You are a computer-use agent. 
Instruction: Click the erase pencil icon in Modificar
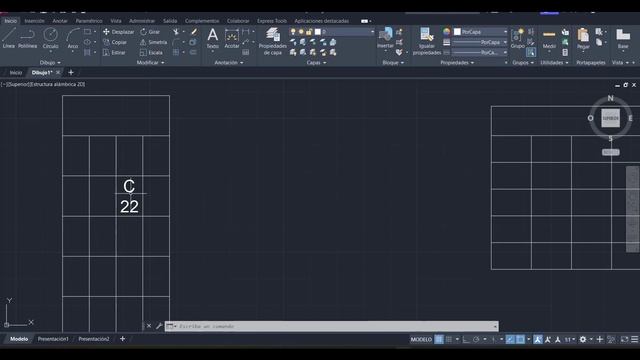pos(193,32)
